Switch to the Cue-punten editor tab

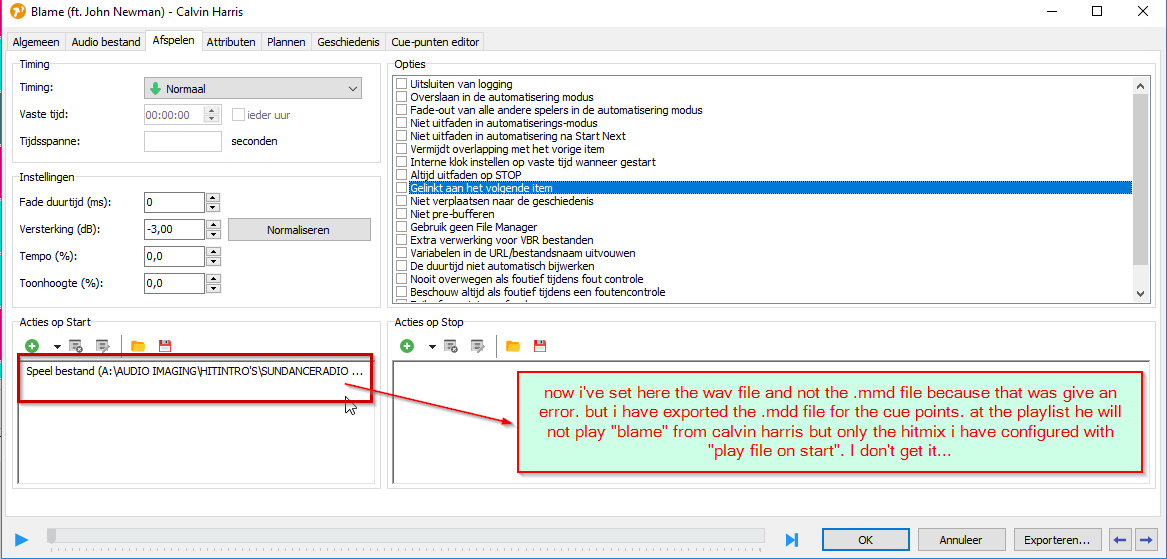click(x=435, y=42)
